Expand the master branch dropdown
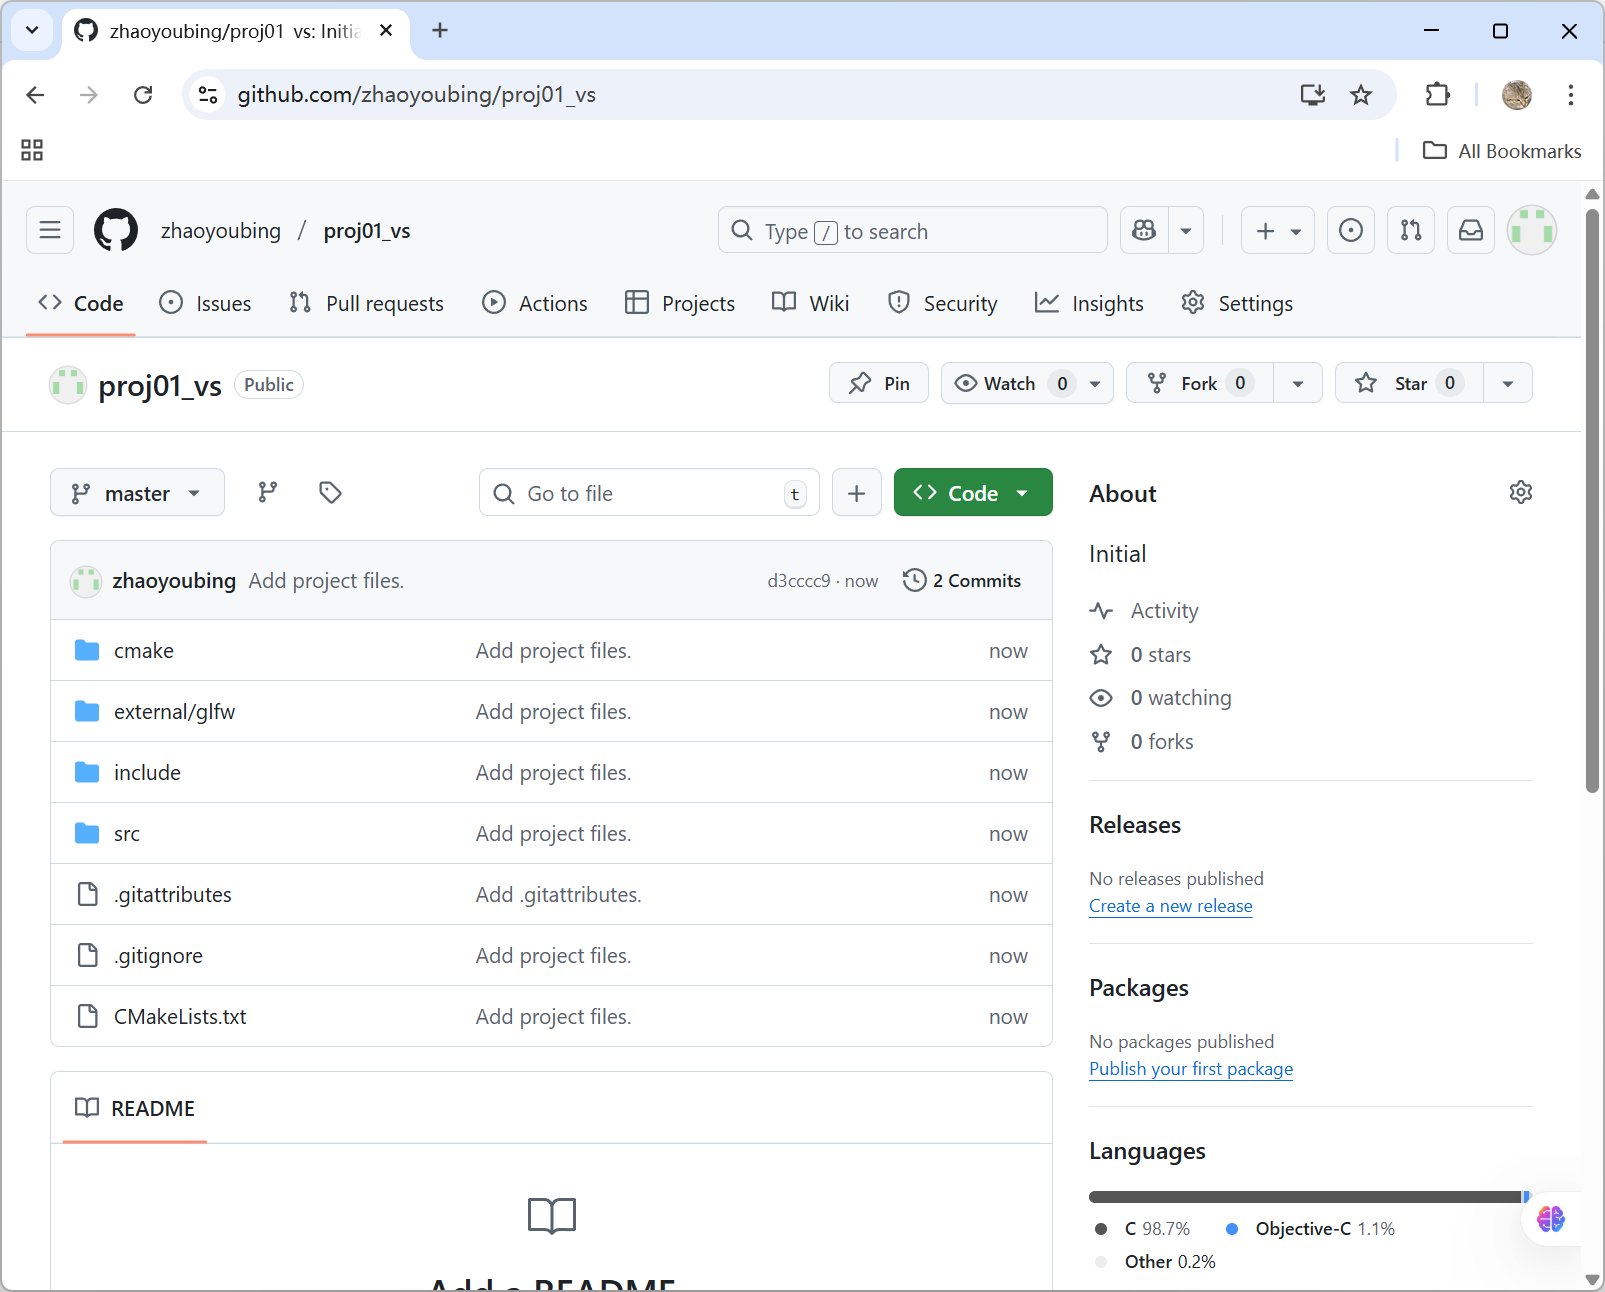Viewport: 1605px width, 1292px height. [137, 493]
